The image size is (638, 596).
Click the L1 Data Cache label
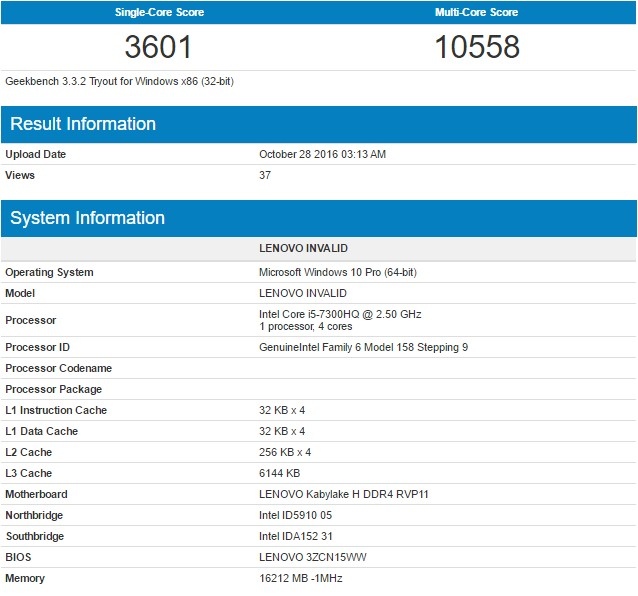point(42,431)
